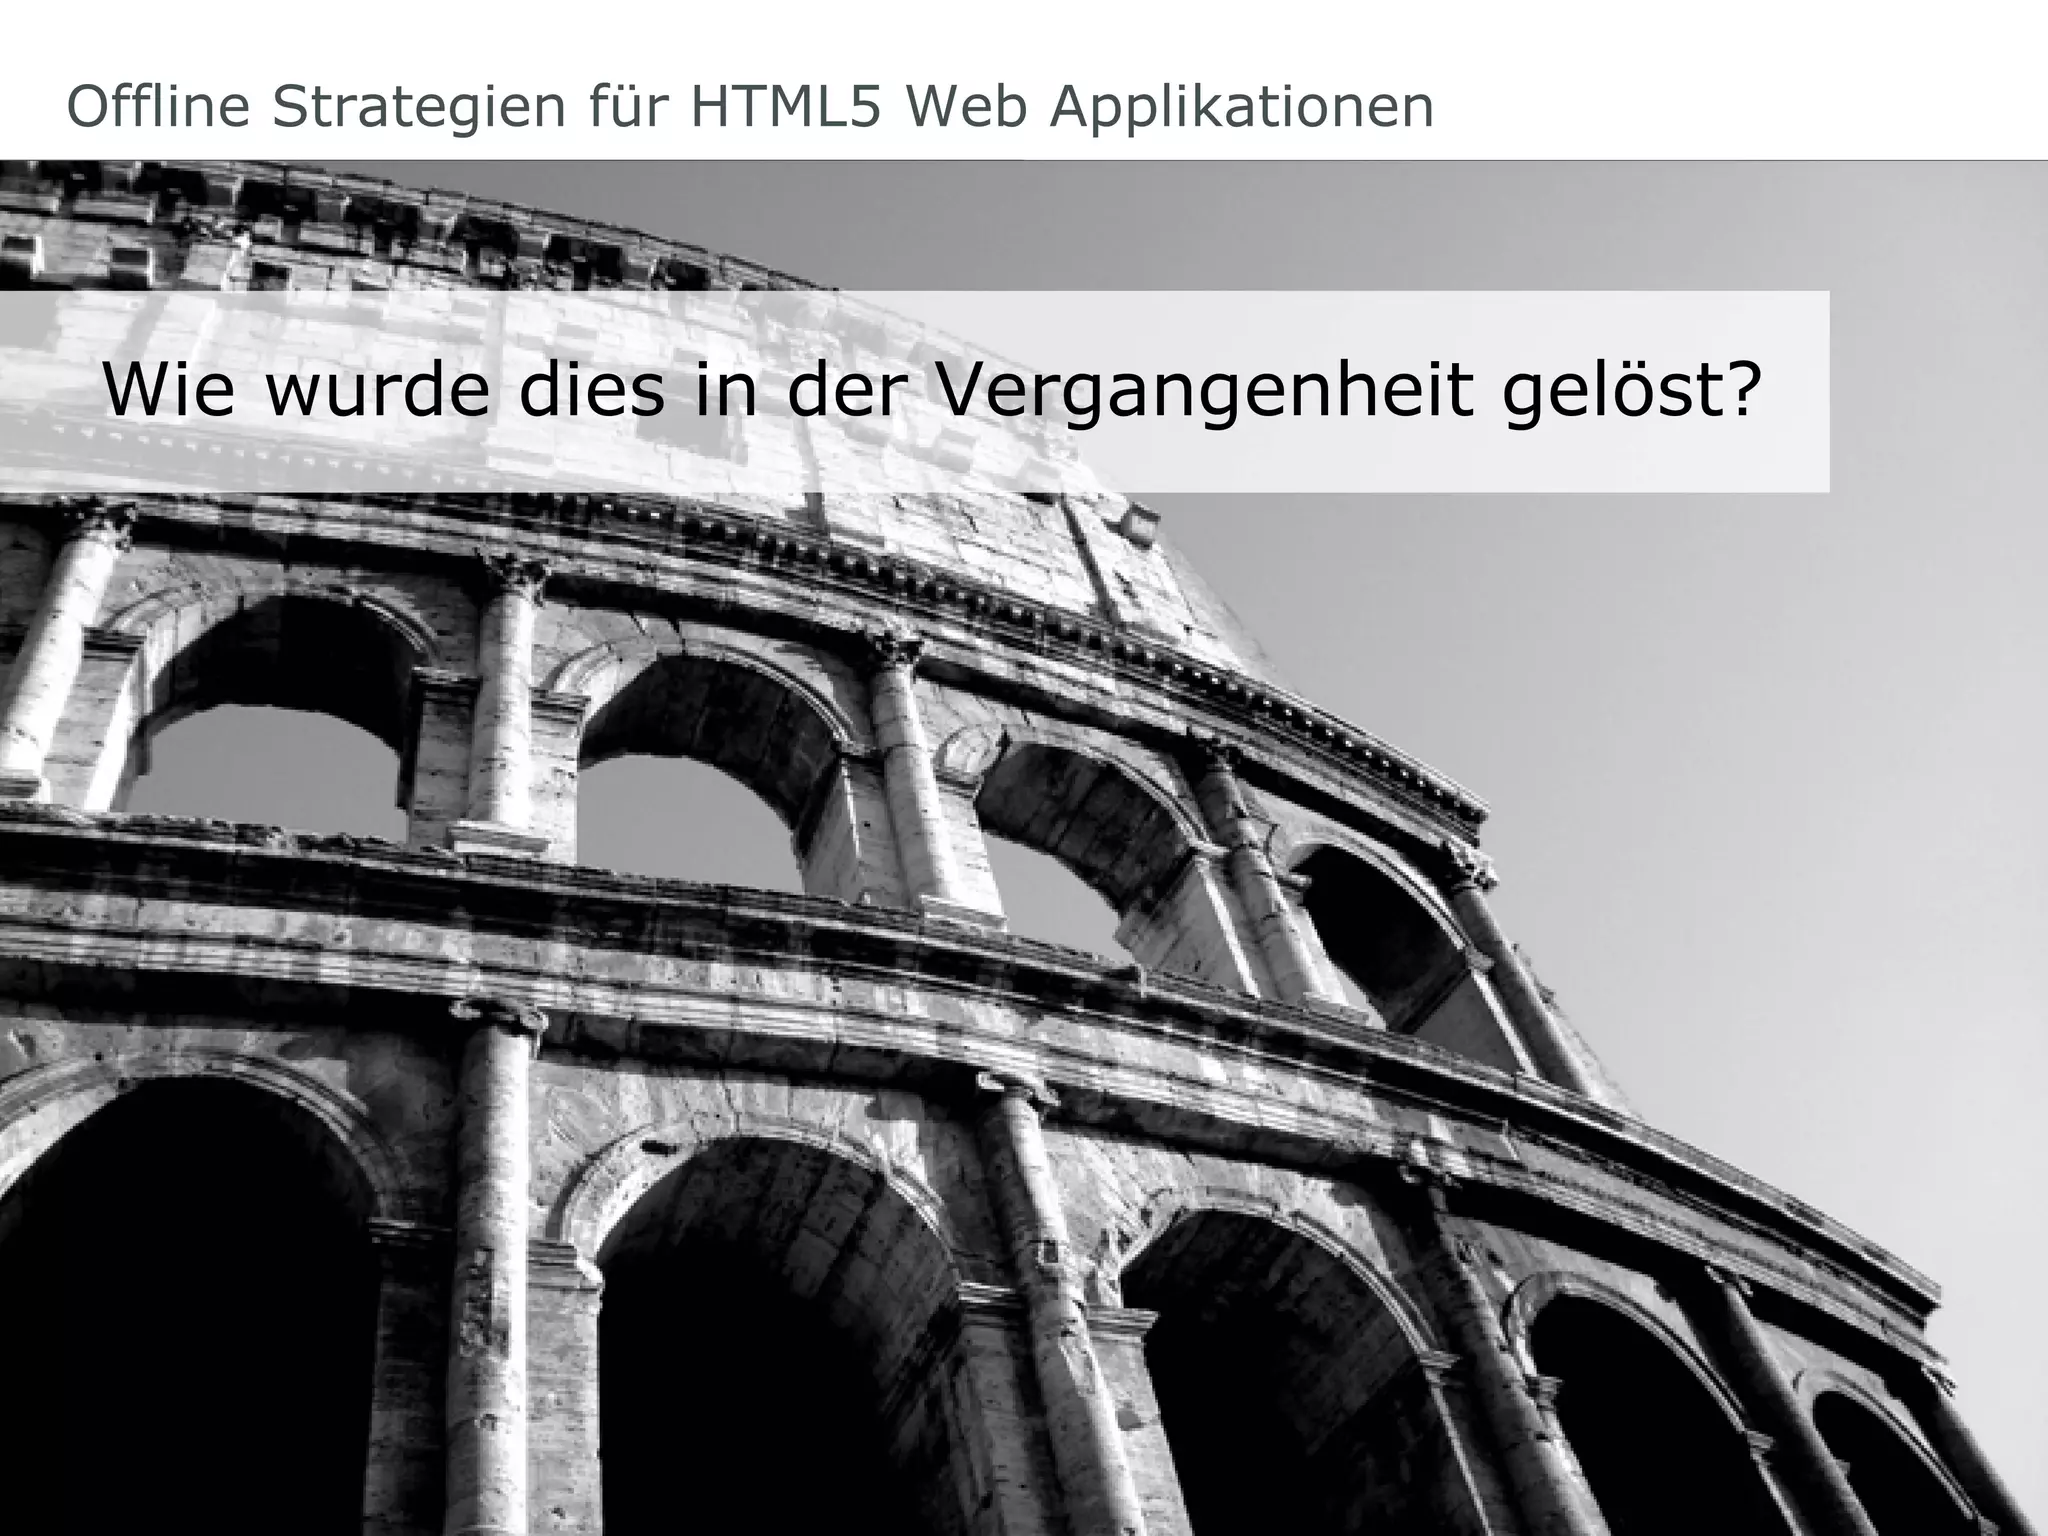Click the second dark arch on the bottom tier

780,1350
